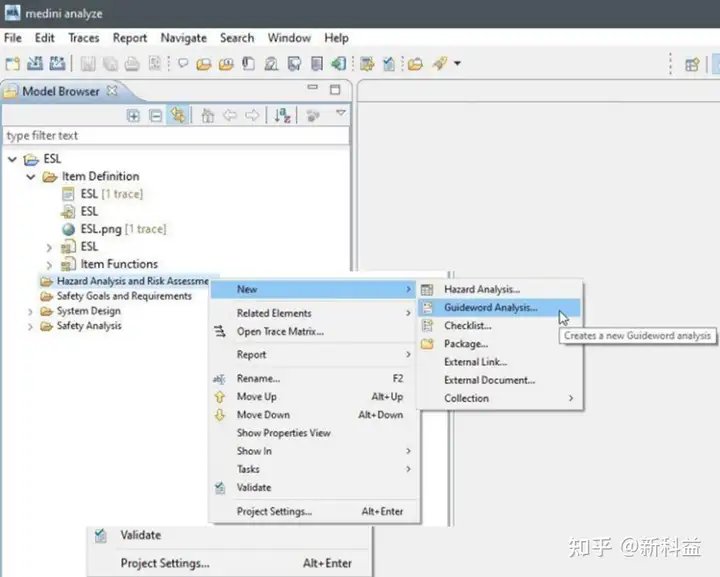Viewport: 720px width, 577px height.
Task: Click the Collapse All icon in Model Browser
Action: pos(156,116)
